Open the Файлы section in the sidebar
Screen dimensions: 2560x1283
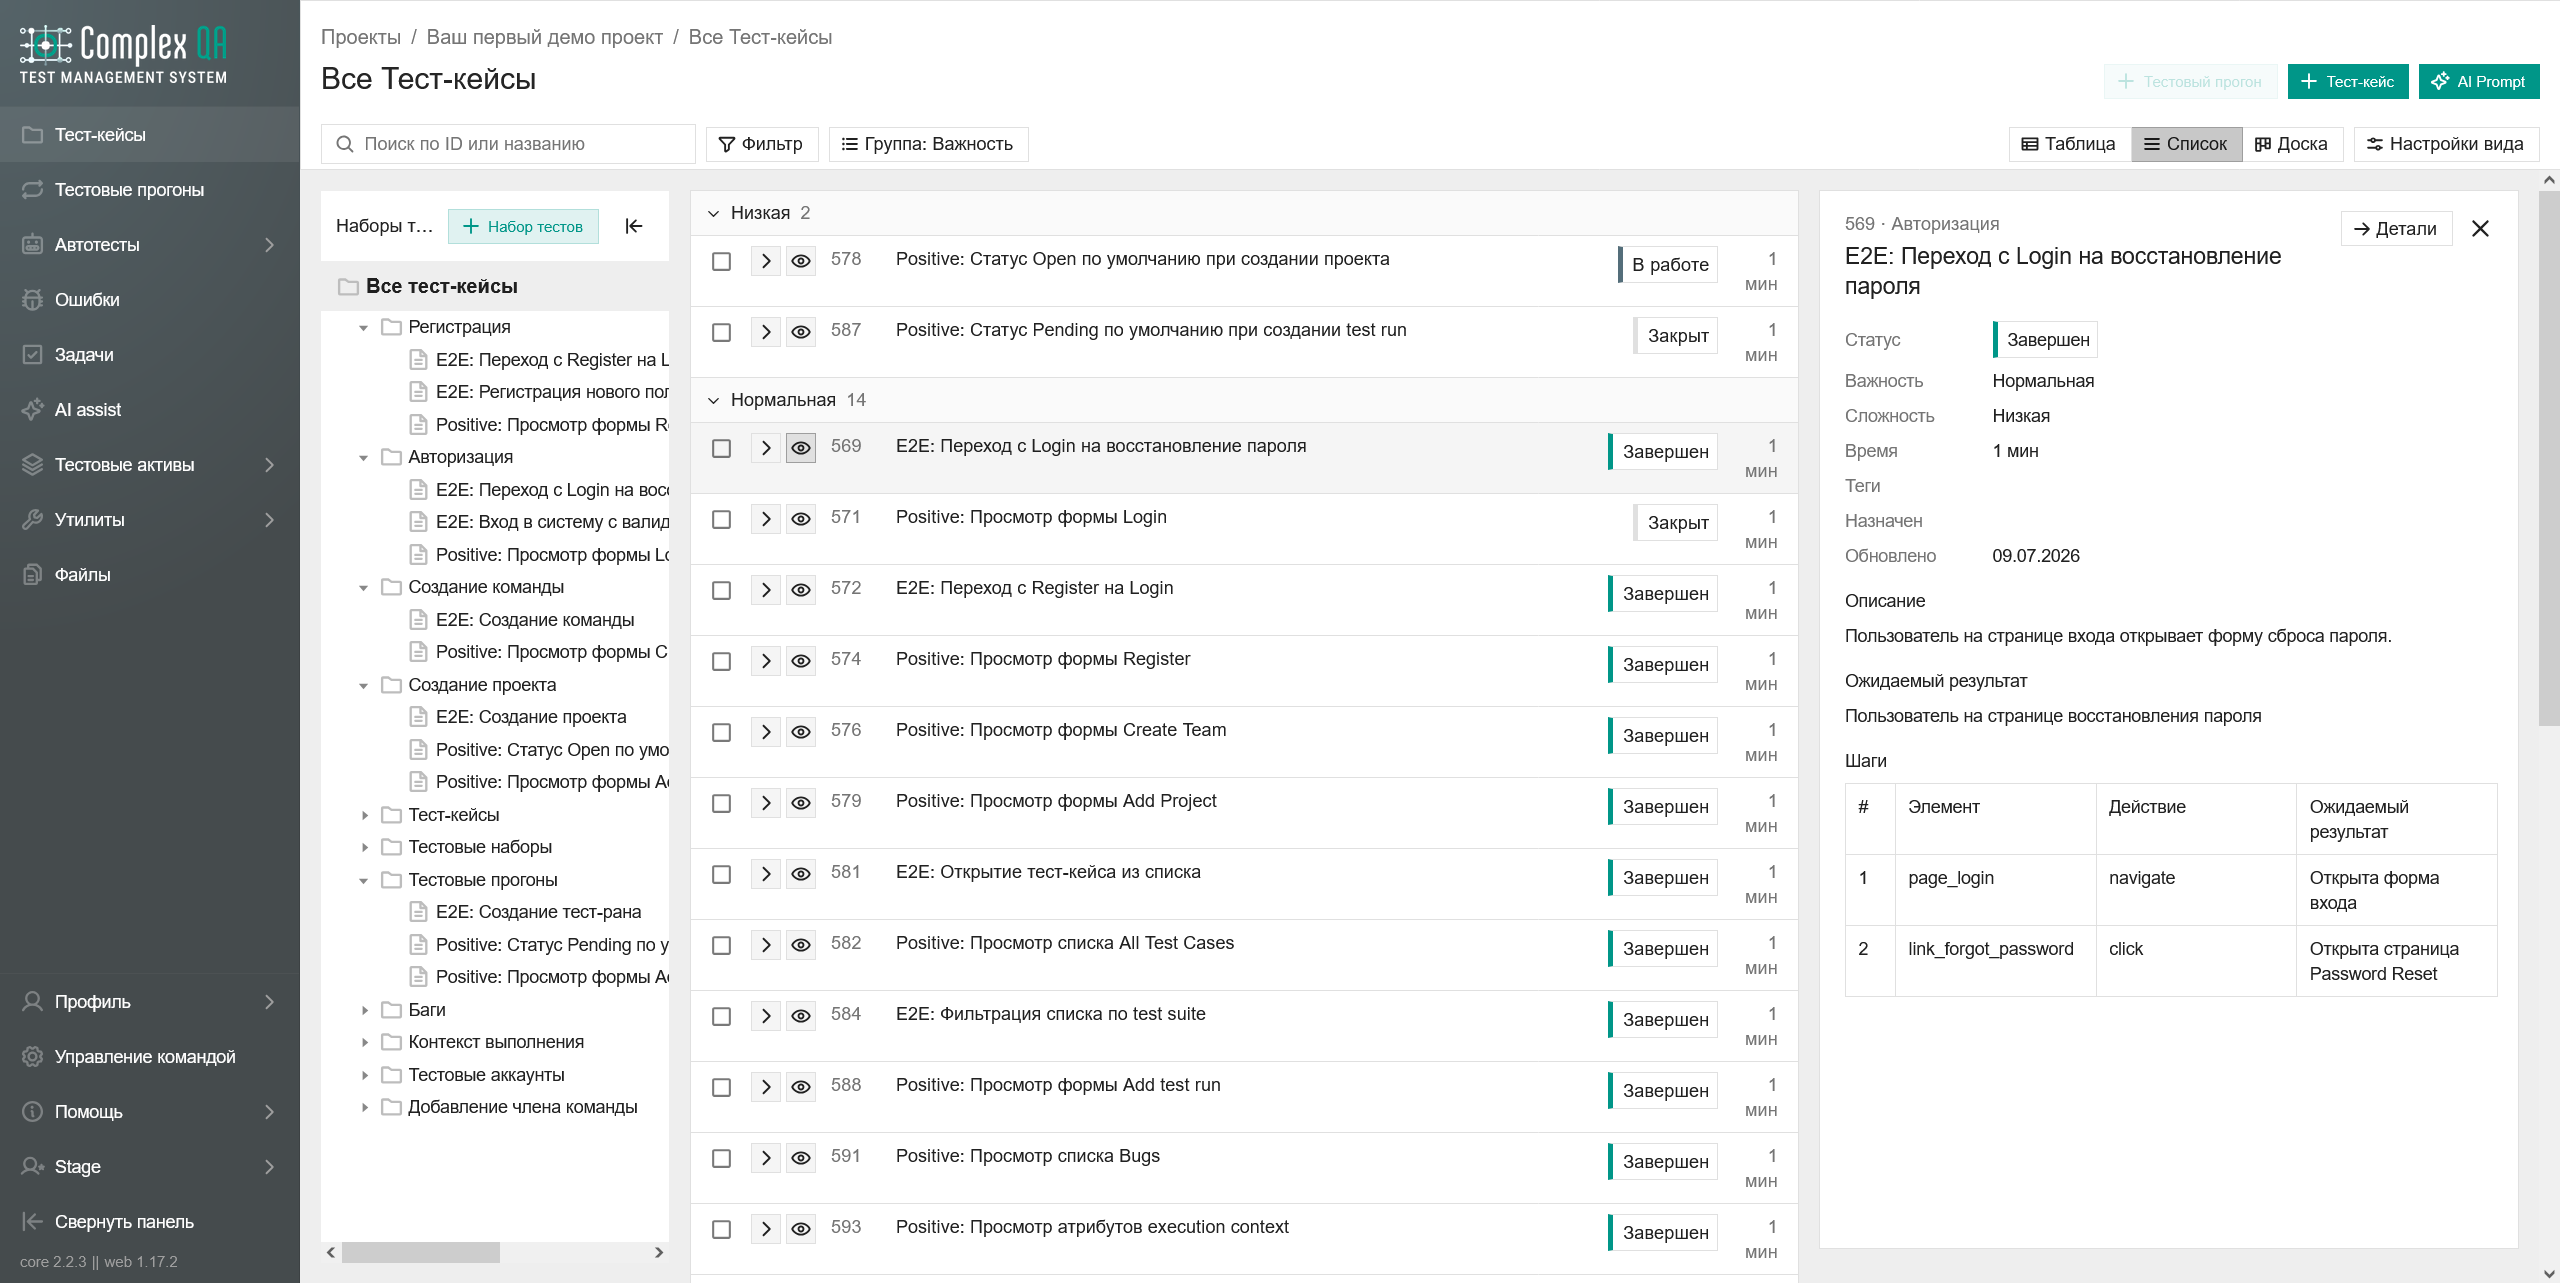coord(150,574)
